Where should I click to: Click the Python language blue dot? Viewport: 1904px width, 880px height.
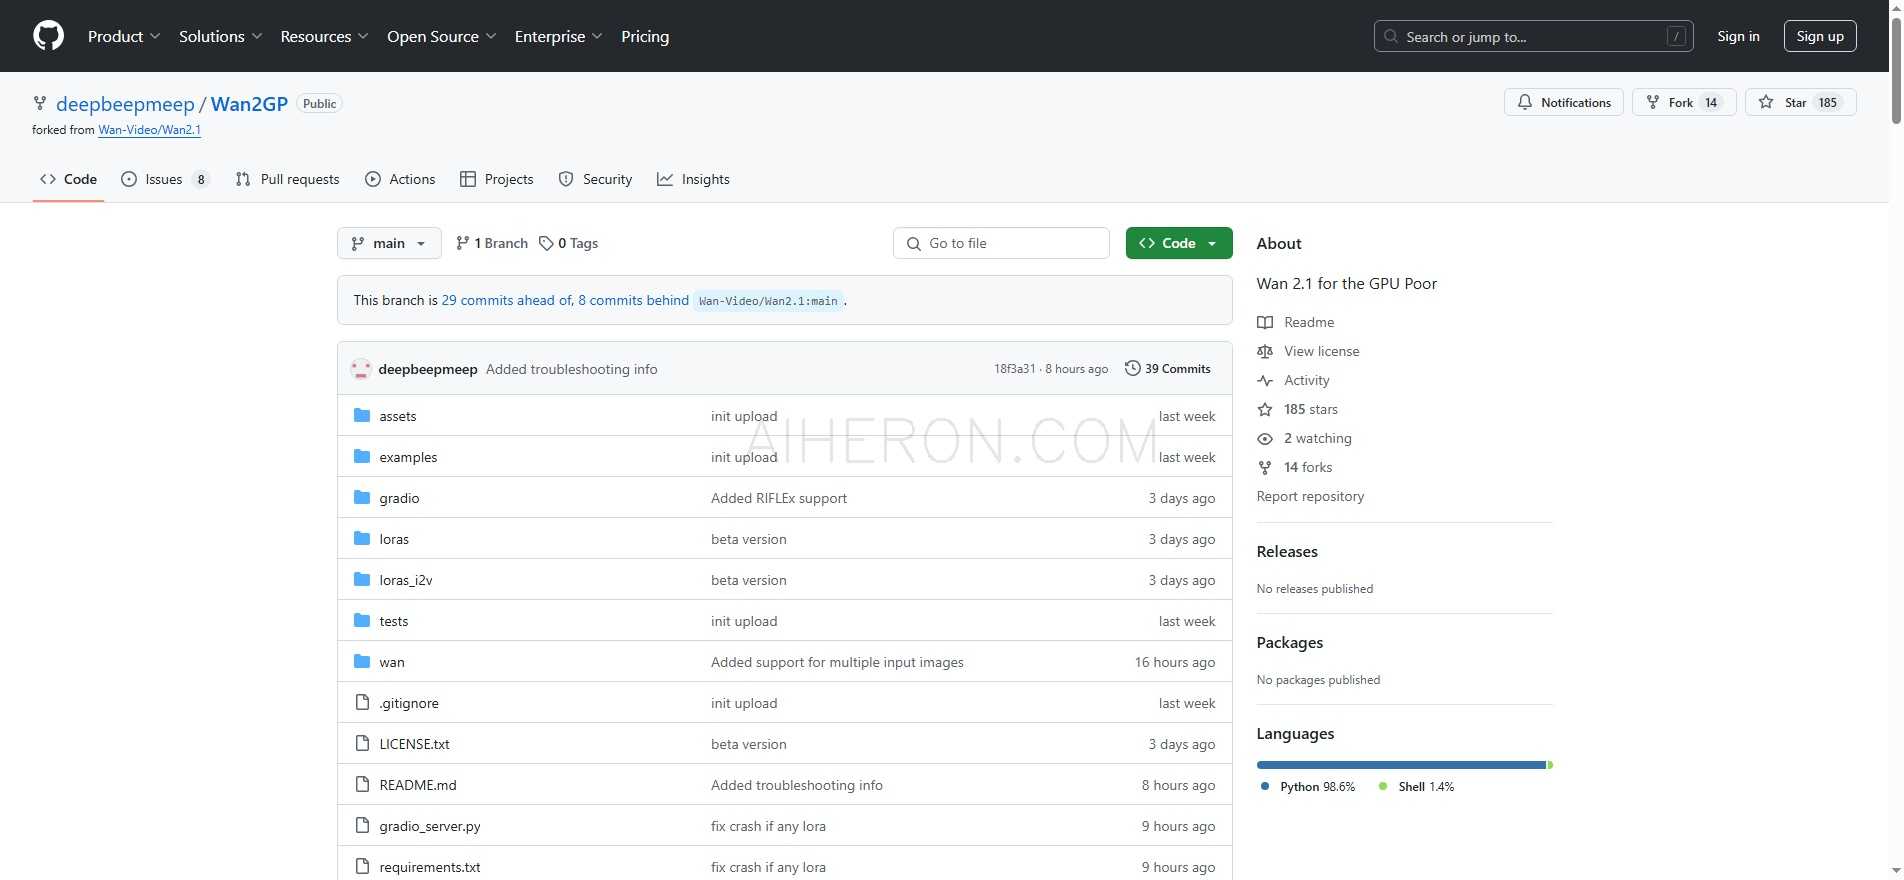pyautogui.click(x=1265, y=786)
